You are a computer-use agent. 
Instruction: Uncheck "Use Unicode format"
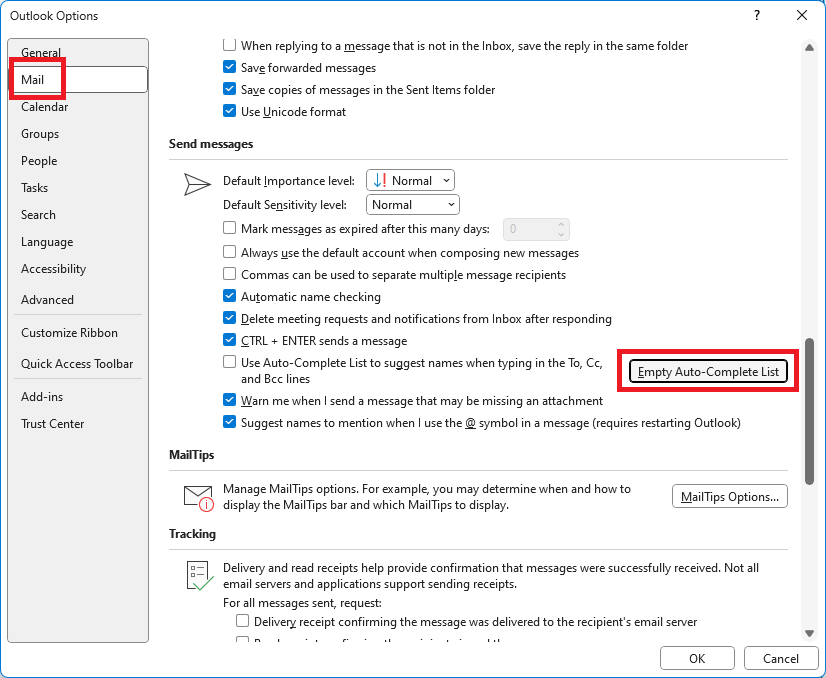pyautogui.click(x=229, y=111)
